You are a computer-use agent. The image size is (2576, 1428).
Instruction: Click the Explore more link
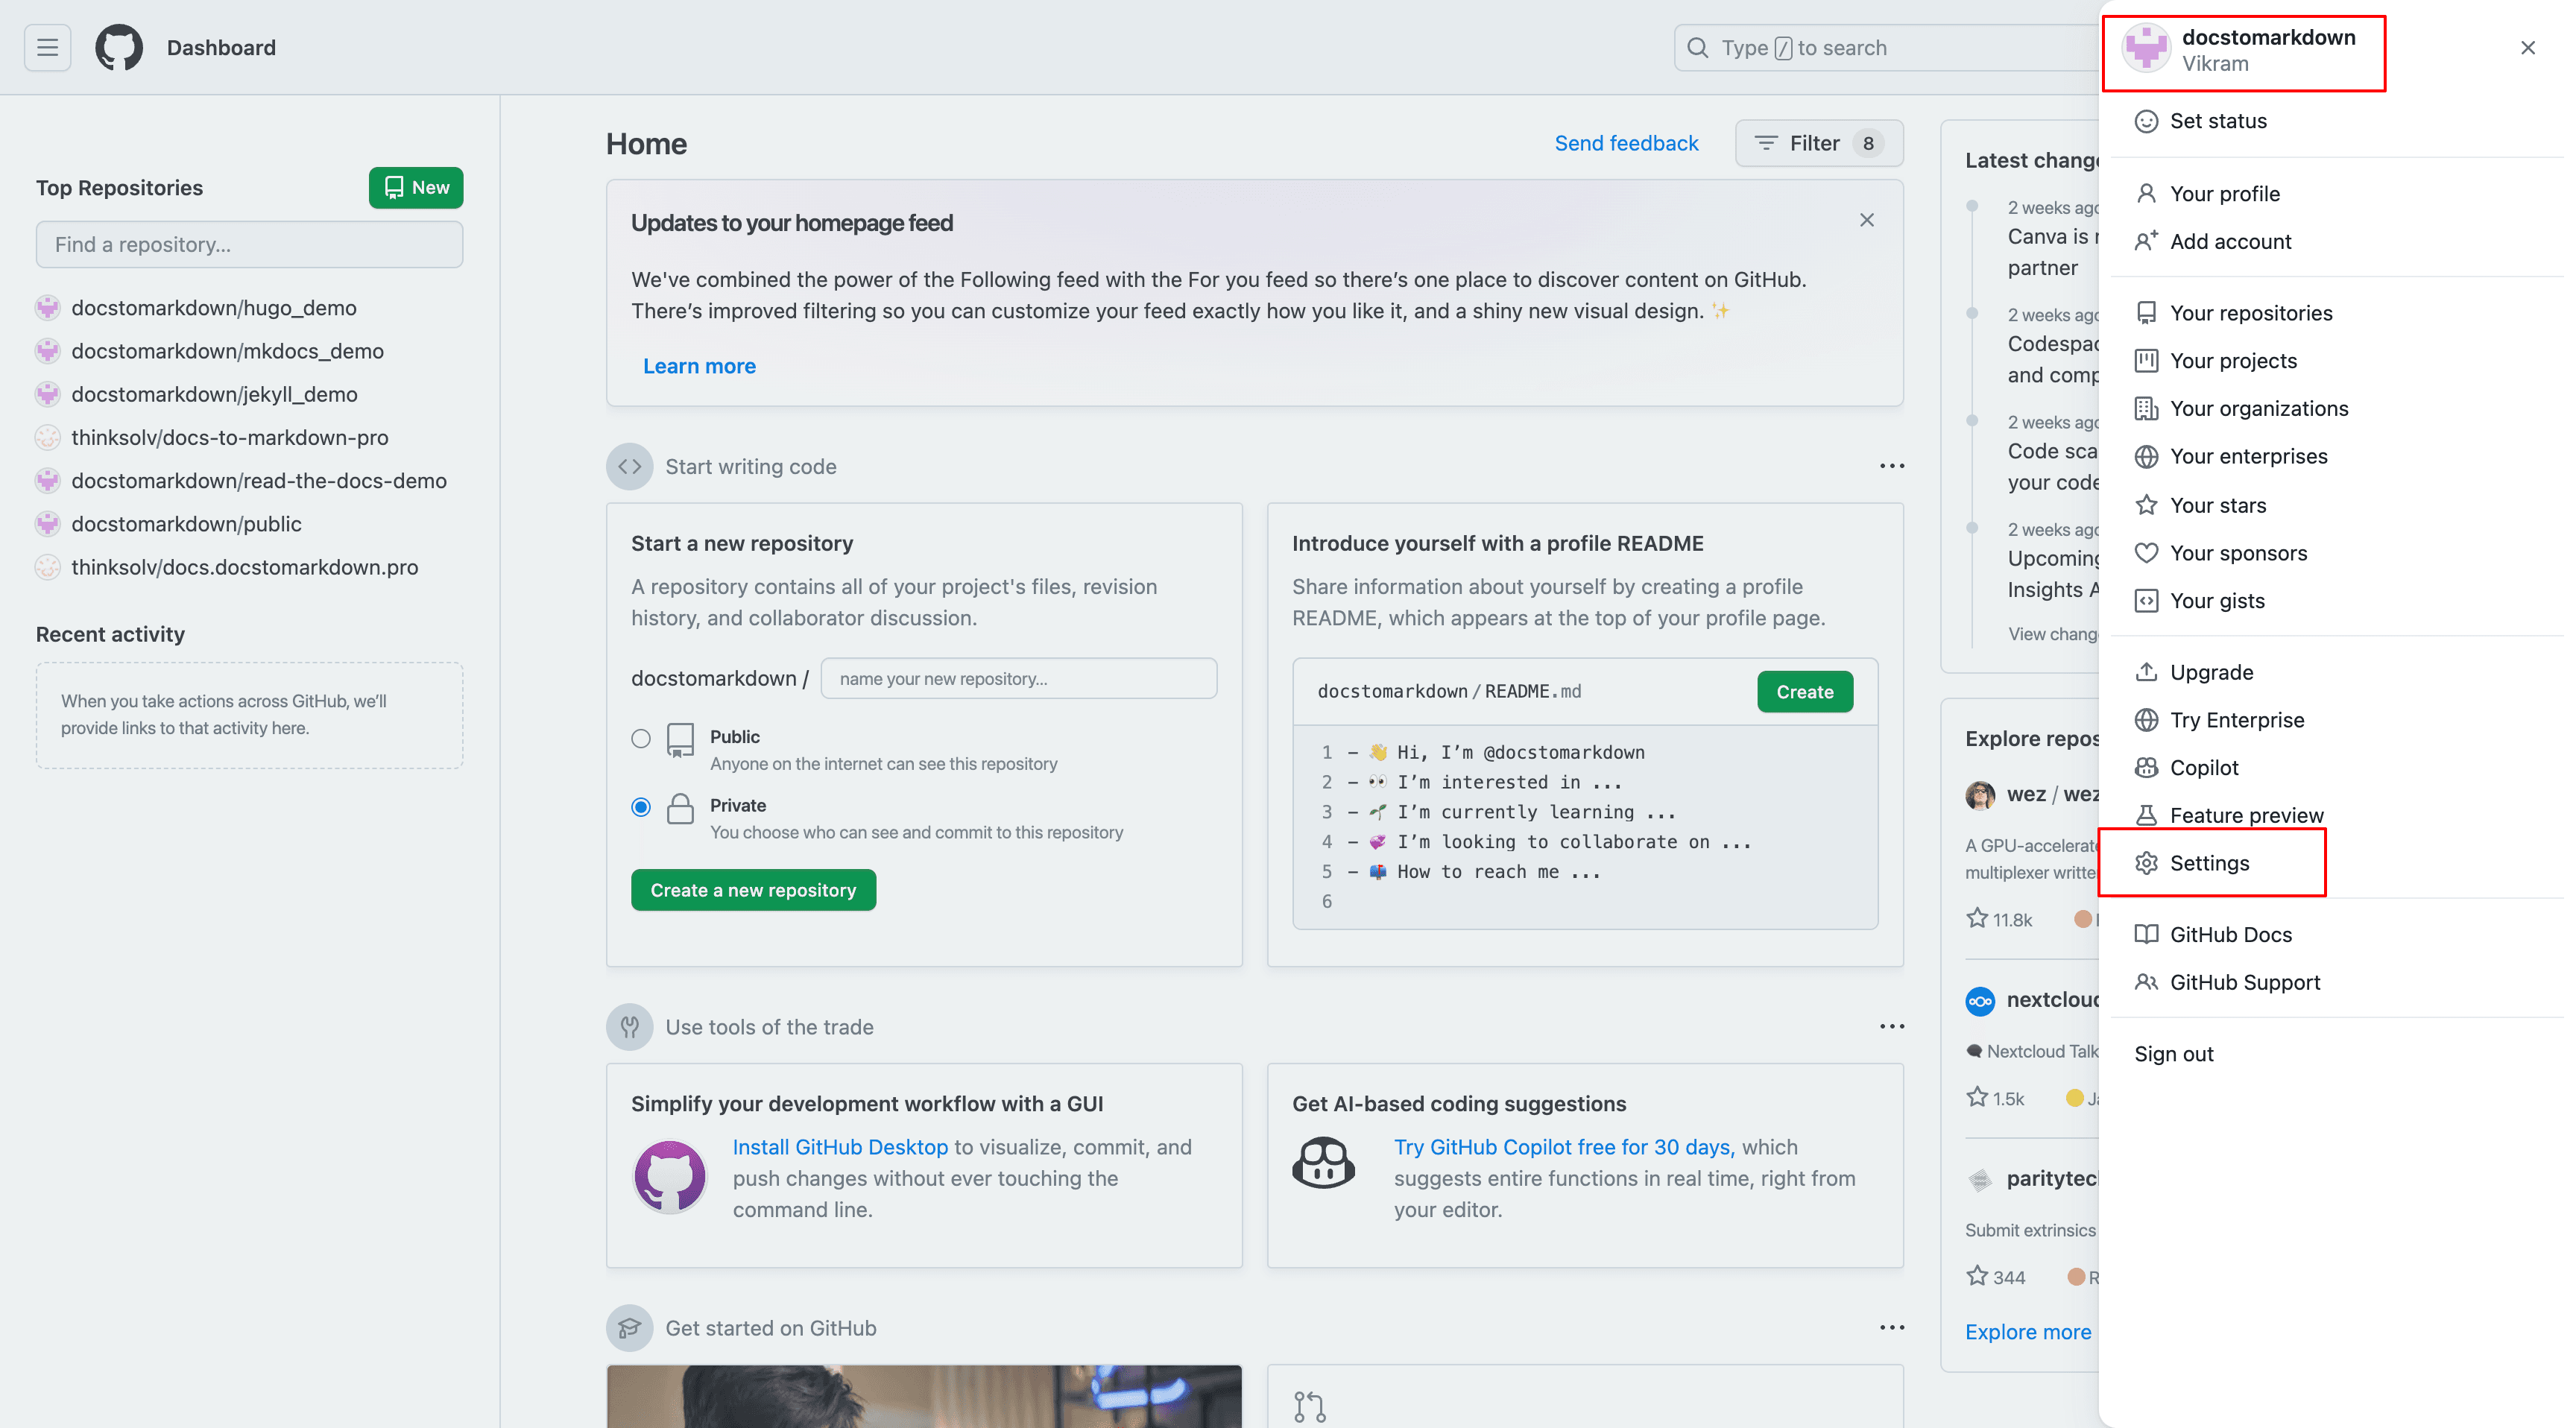[x=2028, y=1332]
